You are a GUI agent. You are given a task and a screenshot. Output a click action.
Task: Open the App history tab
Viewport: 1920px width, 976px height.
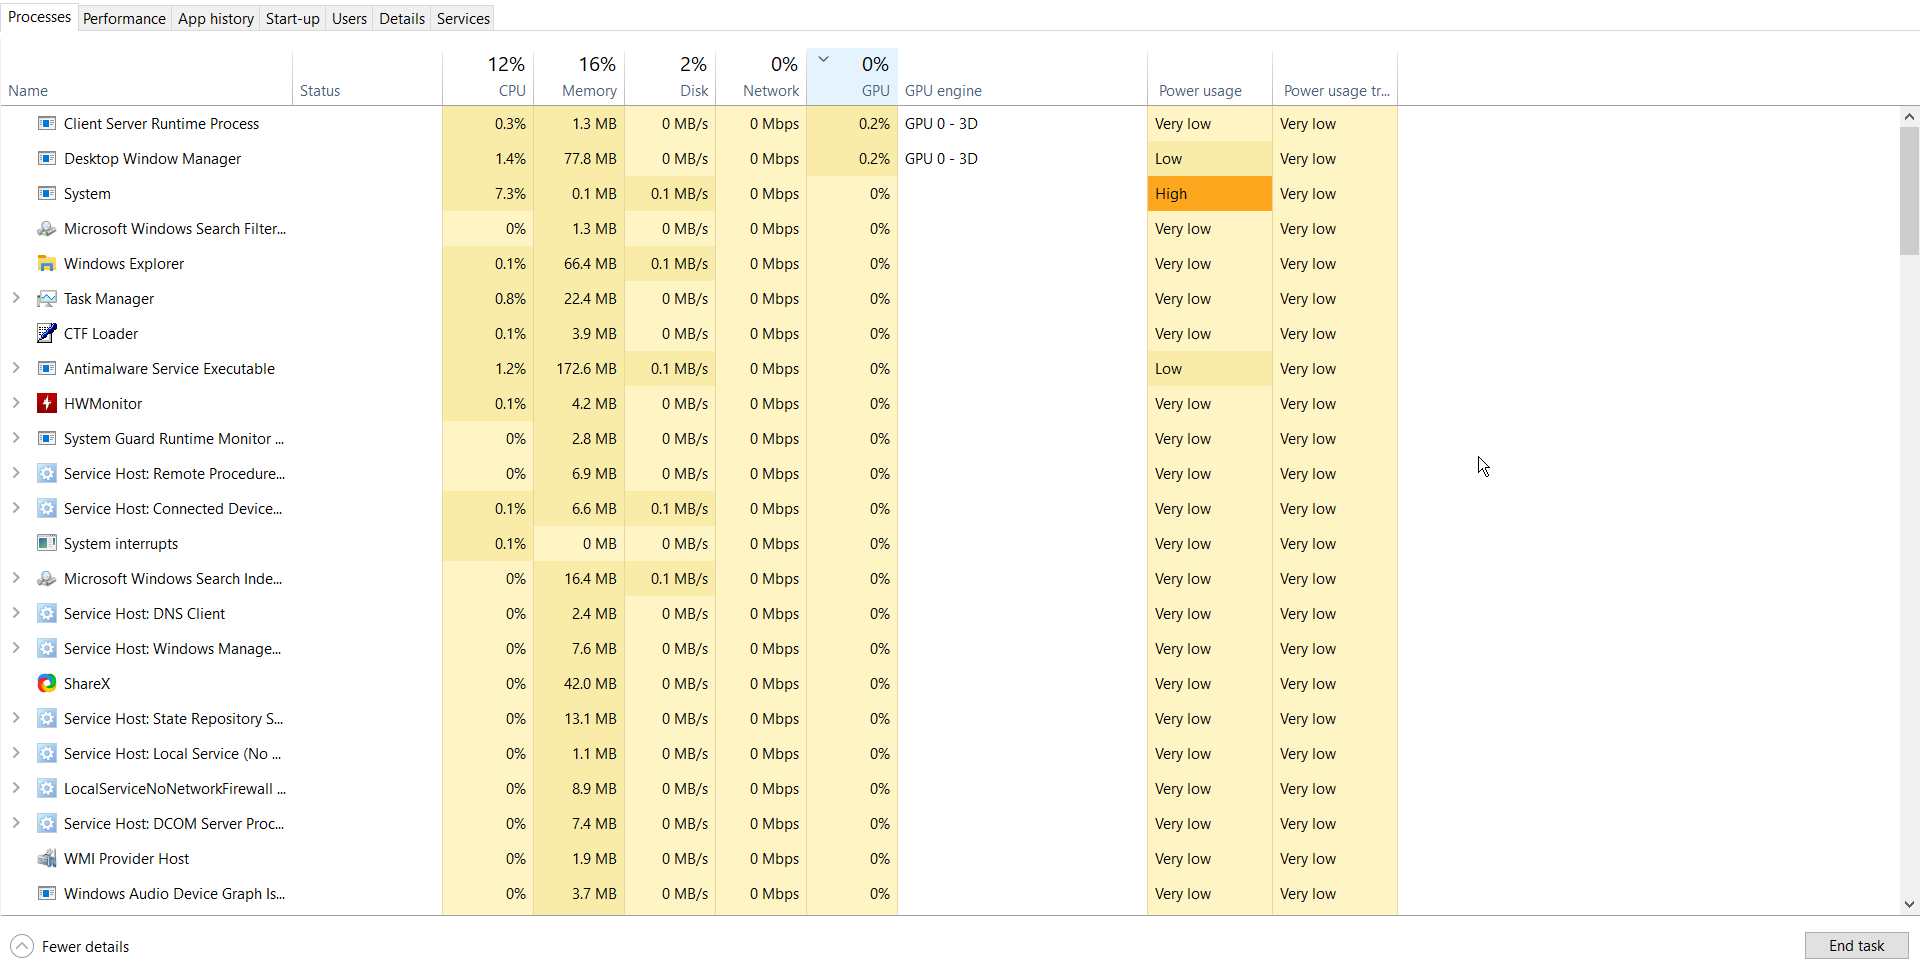216,19
